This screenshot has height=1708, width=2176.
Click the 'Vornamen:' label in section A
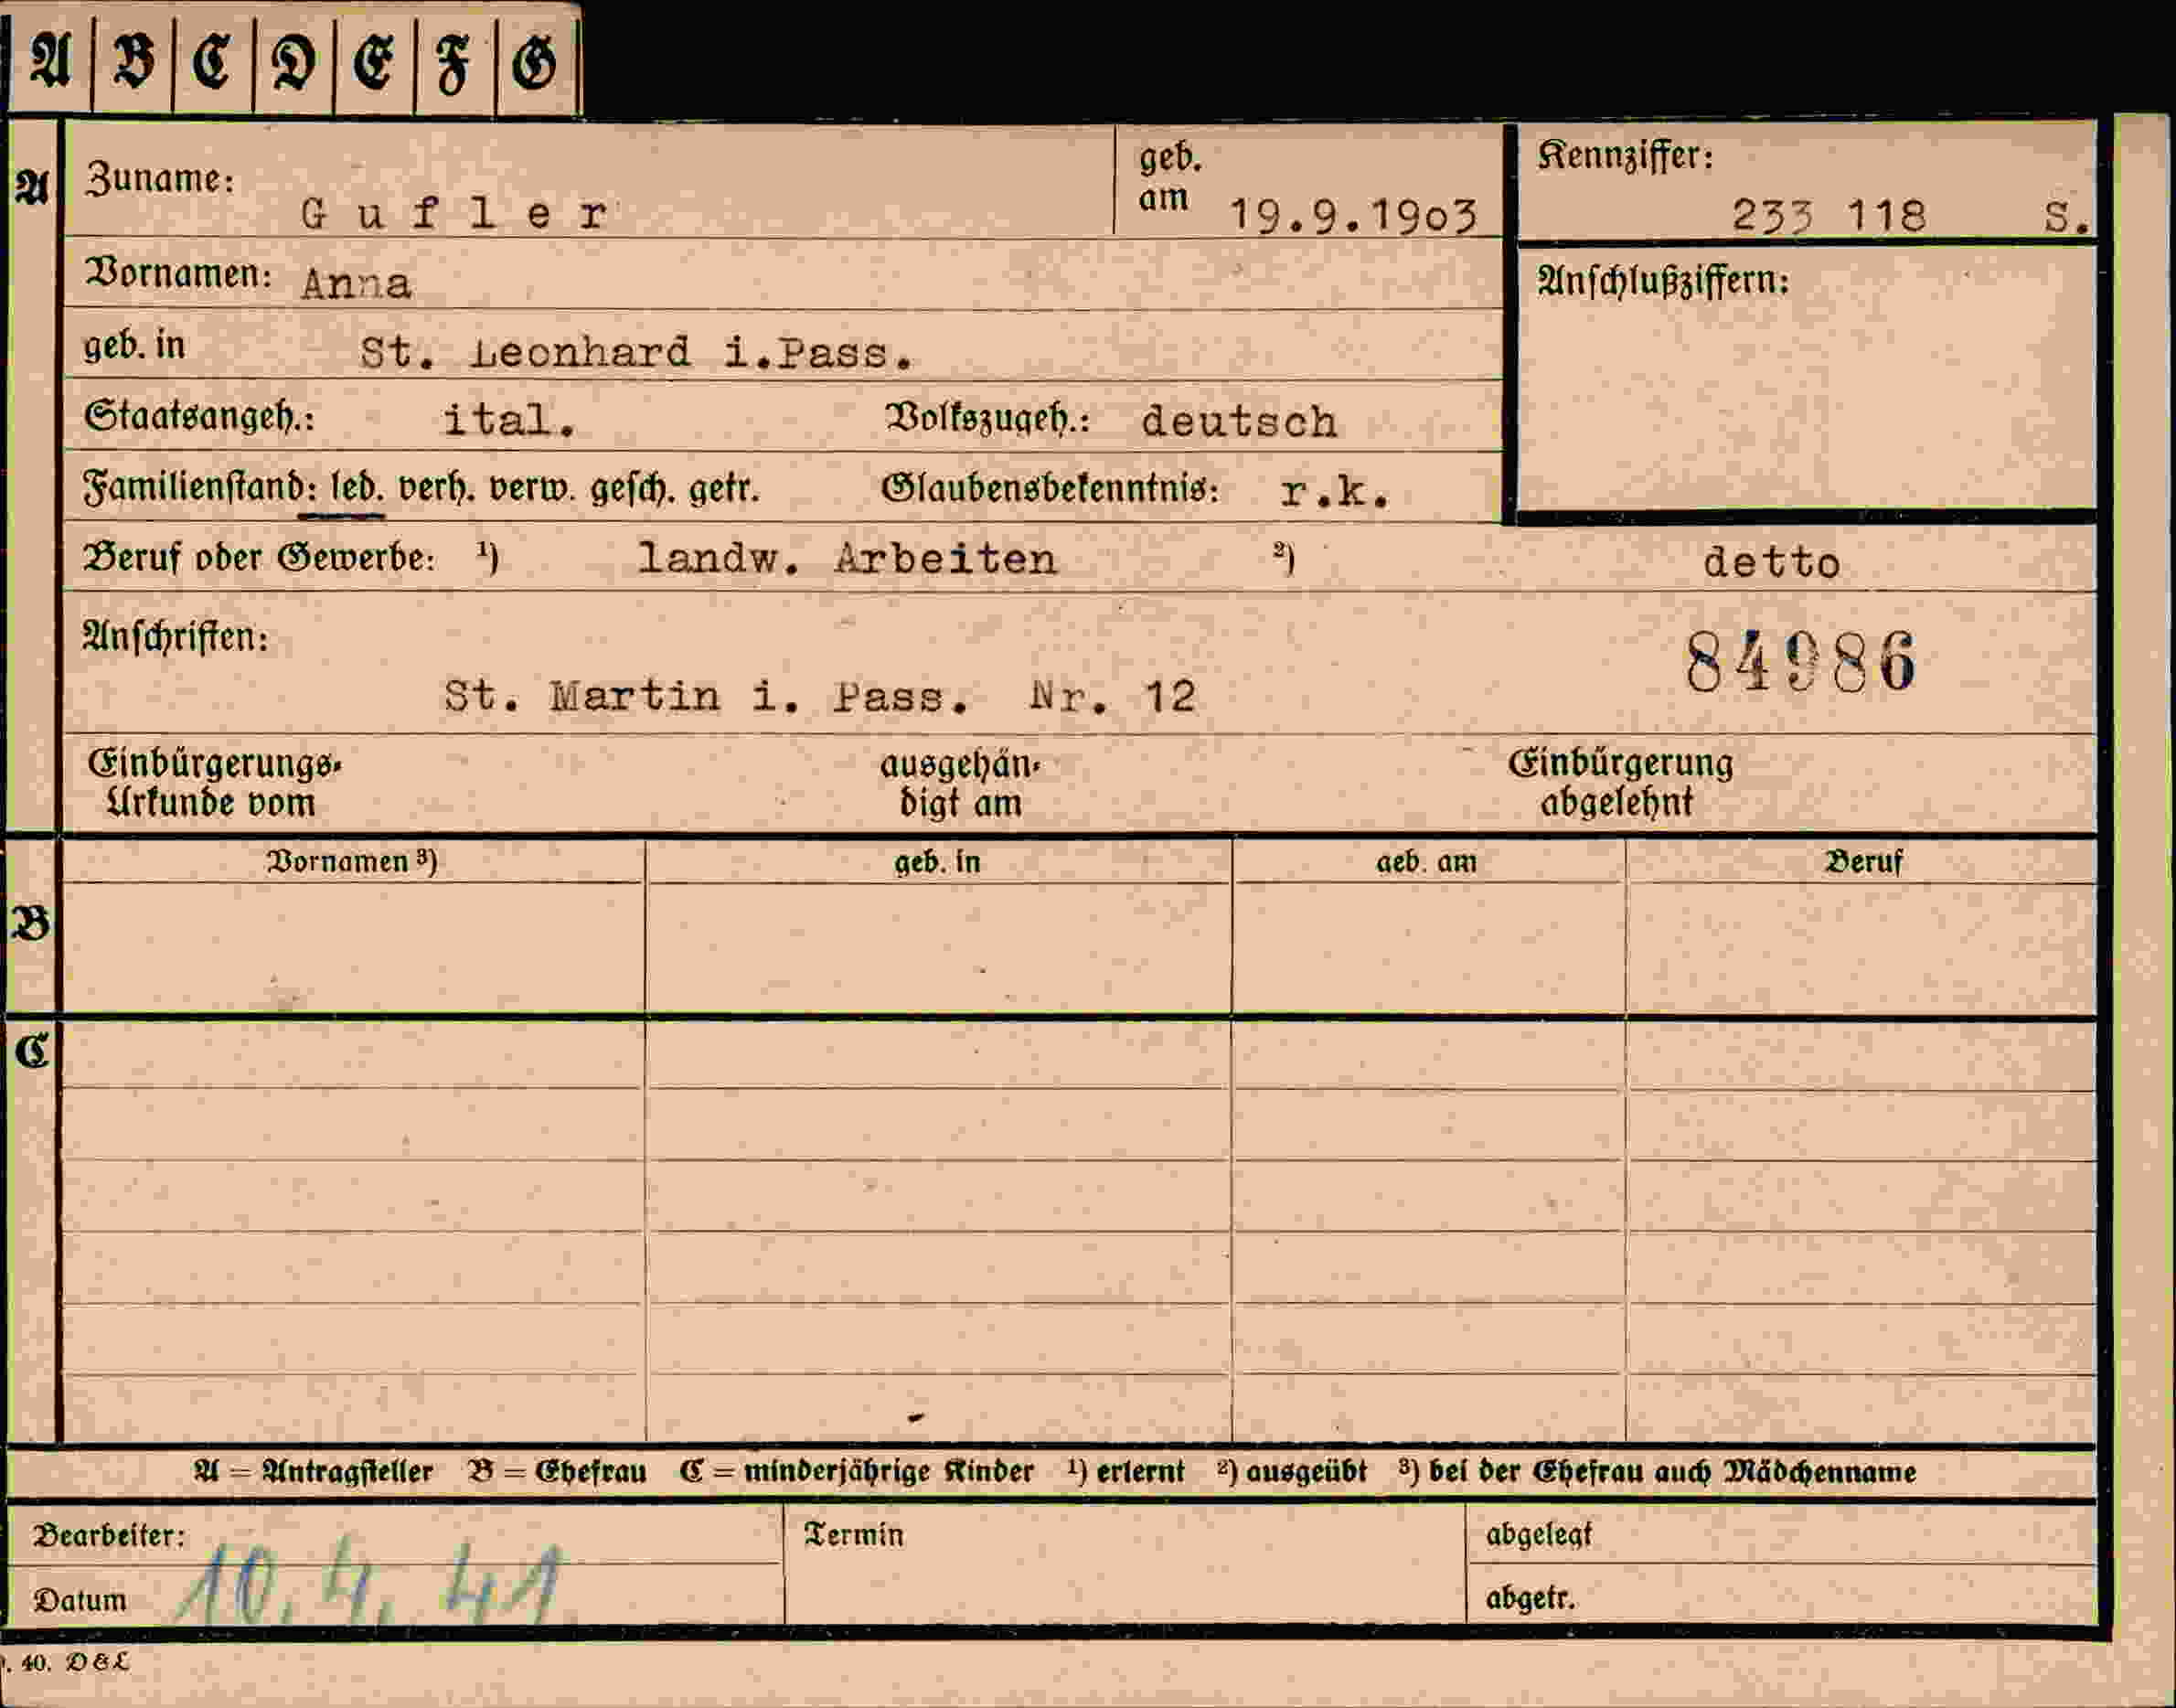[x=179, y=273]
